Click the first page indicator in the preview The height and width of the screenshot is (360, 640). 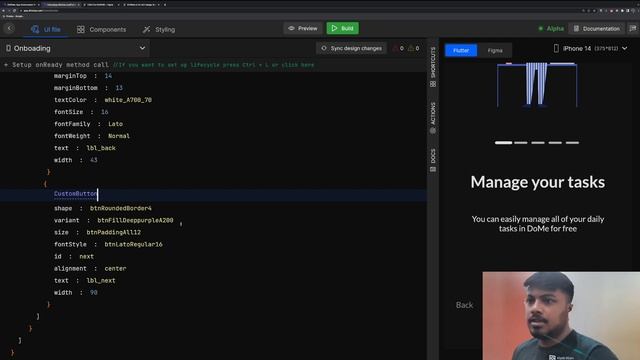[503, 143]
